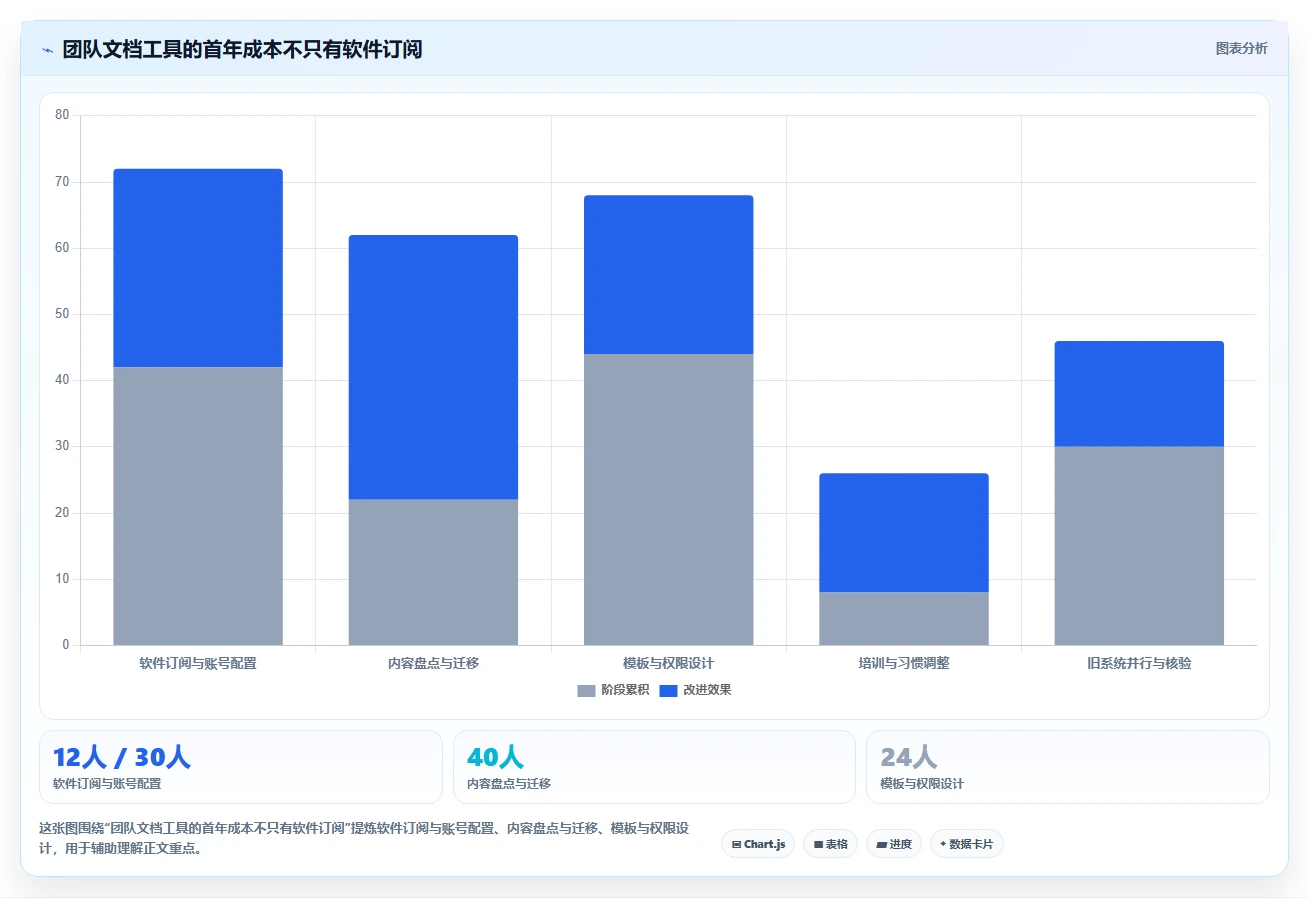
Task: Click the blue bar segment of 培训与习惯调整
Action: coord(904,533)
